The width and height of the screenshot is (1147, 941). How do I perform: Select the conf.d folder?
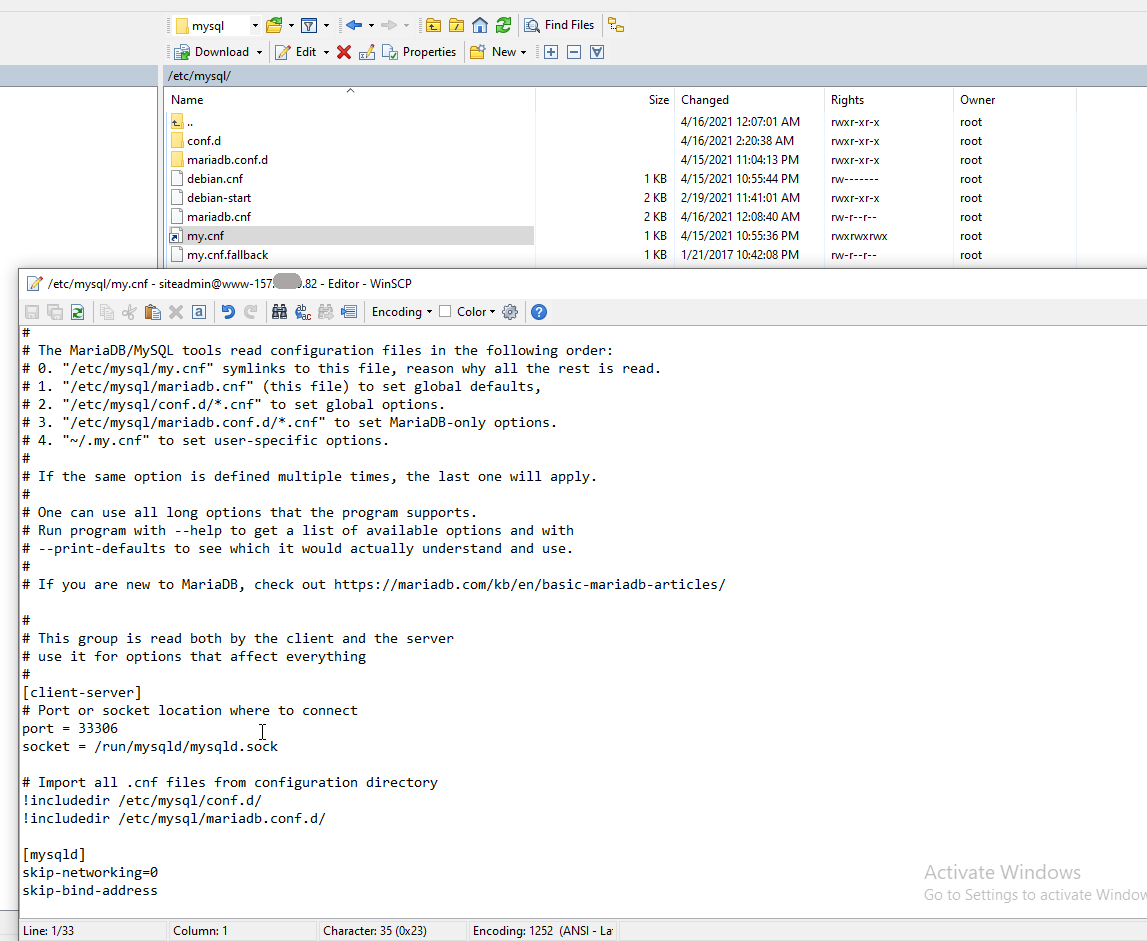(204, 140)
